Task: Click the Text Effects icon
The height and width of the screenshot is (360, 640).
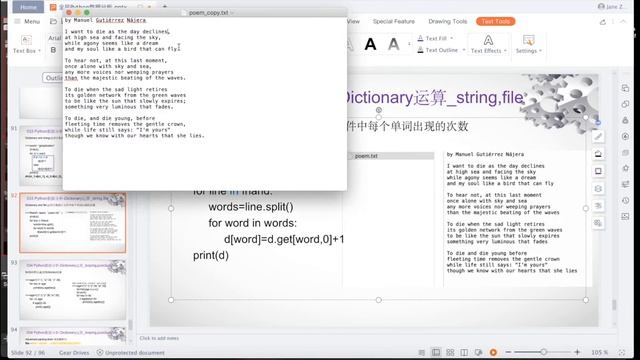Action: (488, 40)
